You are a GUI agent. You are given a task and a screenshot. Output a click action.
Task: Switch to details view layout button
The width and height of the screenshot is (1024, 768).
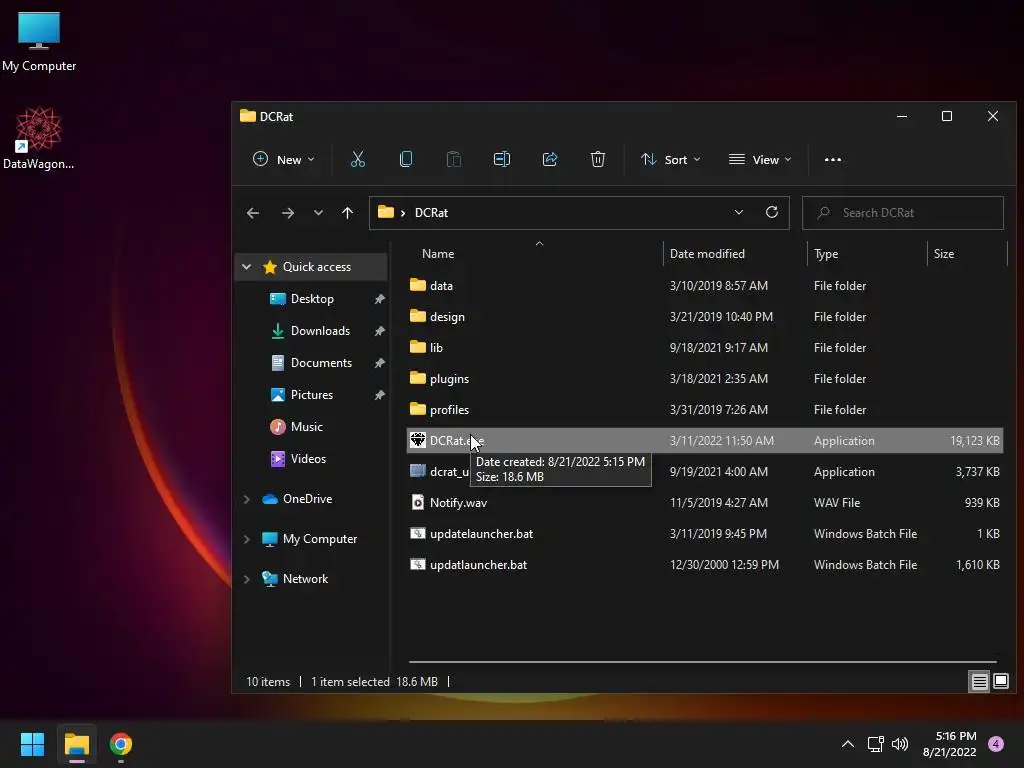coord(980,682)
